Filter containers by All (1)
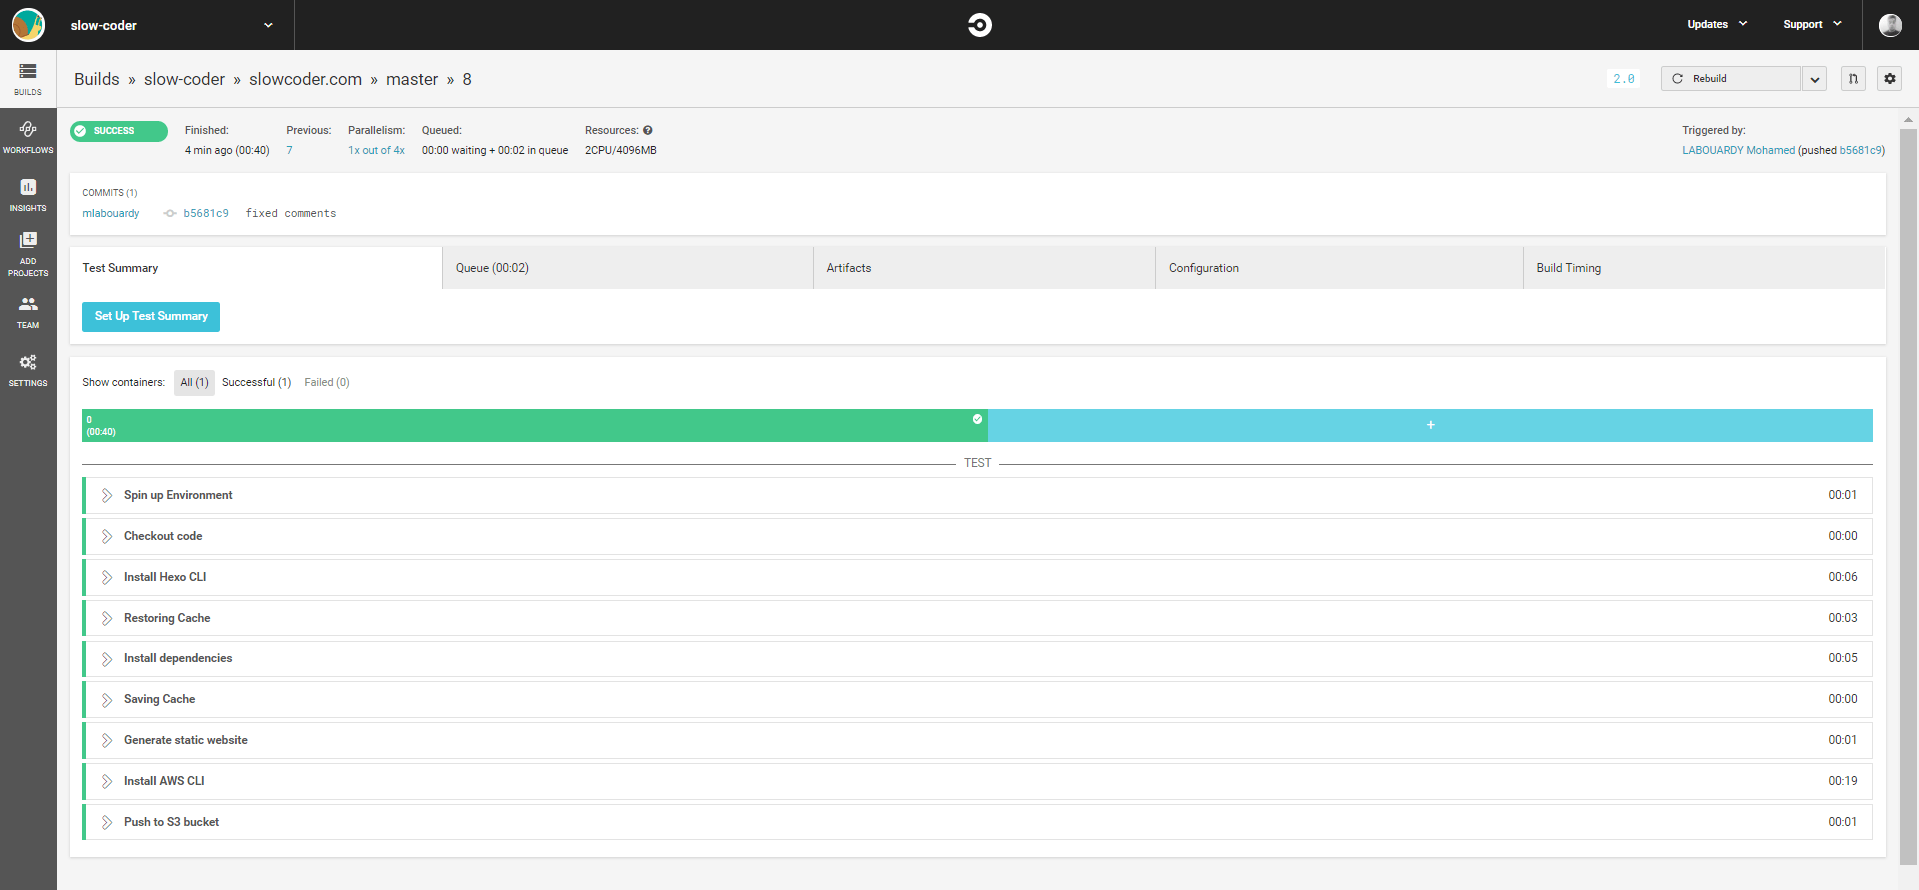 coord(194,383)
